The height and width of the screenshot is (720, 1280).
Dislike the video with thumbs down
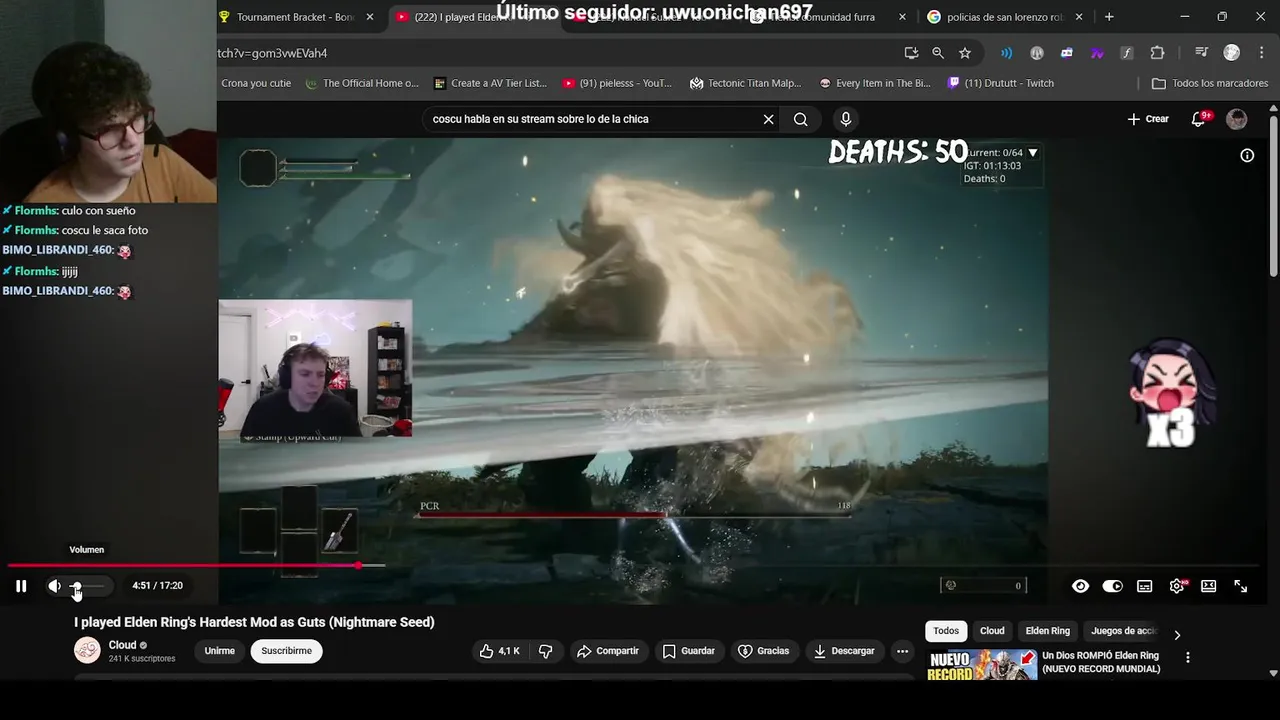pyautogui.click(x=546, y=651)
